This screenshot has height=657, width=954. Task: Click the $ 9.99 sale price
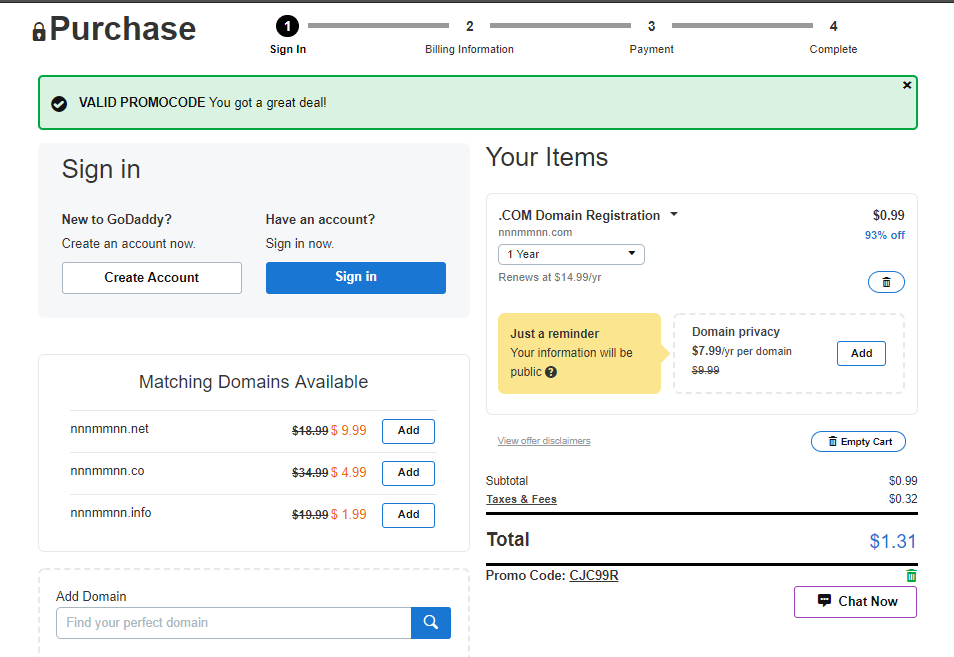click(349, 431)
